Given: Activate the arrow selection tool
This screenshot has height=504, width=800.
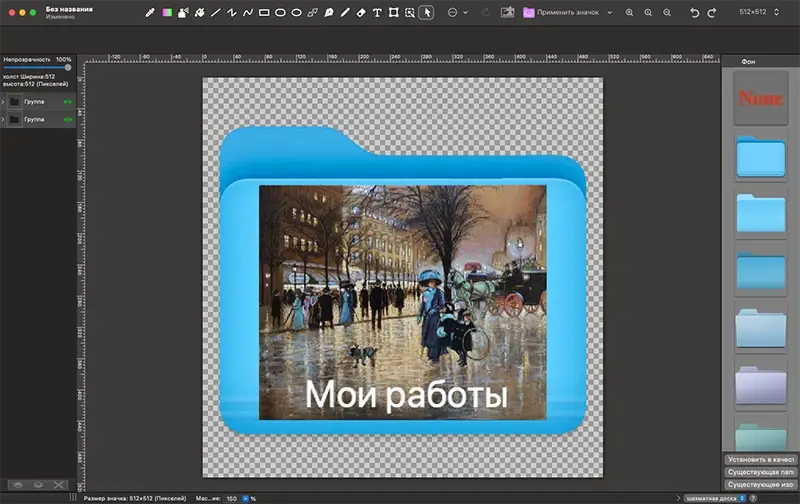Looking at the screenshot, I should (426, 12).
